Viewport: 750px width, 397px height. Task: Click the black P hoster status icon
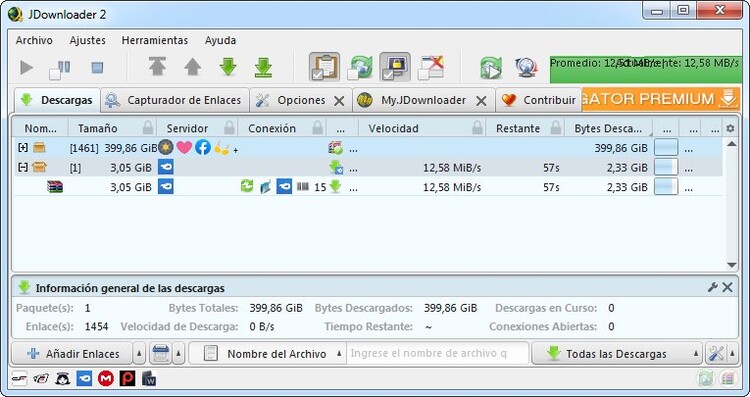(x=127, y=379)
